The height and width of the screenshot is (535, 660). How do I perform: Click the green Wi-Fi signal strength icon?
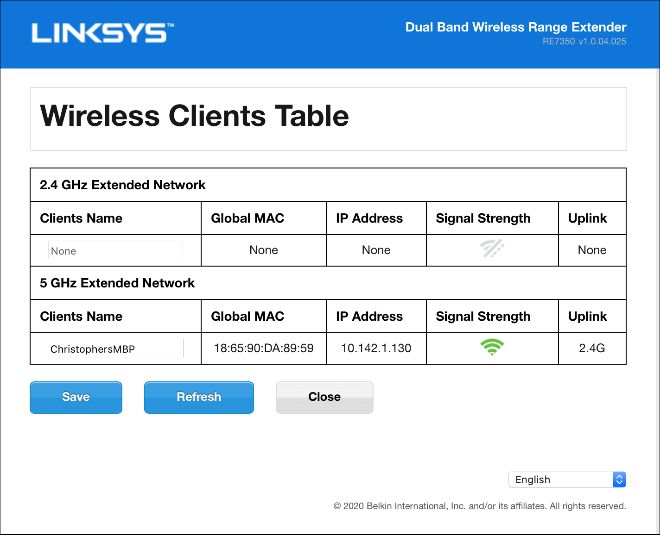(492, 347)
